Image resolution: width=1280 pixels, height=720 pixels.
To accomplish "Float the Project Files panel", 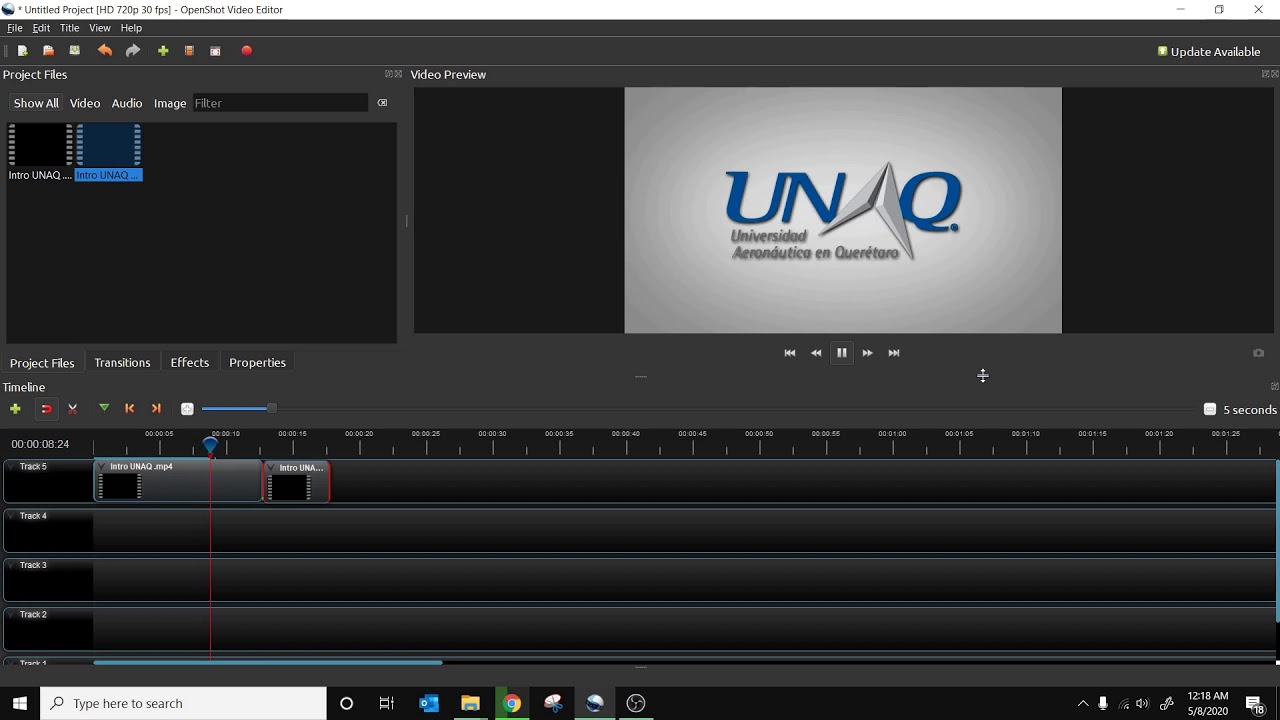I will point(389,74).
